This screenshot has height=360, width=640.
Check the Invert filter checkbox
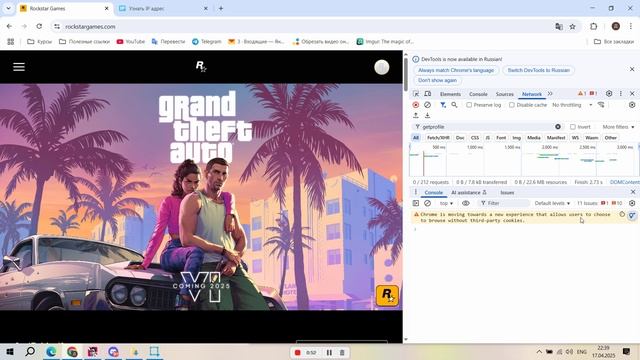pos(573,127)
